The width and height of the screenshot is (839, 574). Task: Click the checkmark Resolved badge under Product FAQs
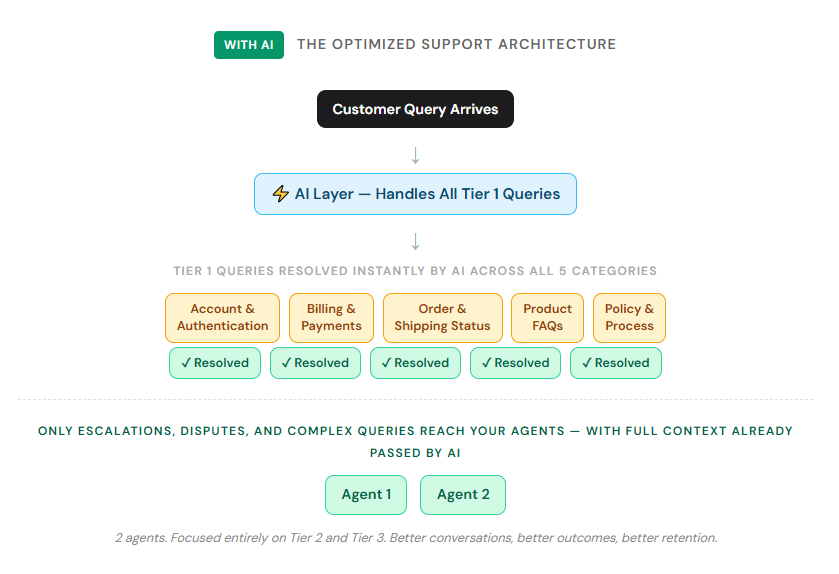click(x=515, y=363)
